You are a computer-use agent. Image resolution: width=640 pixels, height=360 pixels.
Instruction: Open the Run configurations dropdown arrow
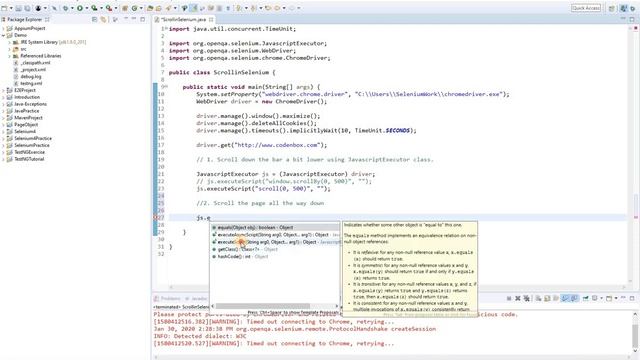tap(87, 8)
